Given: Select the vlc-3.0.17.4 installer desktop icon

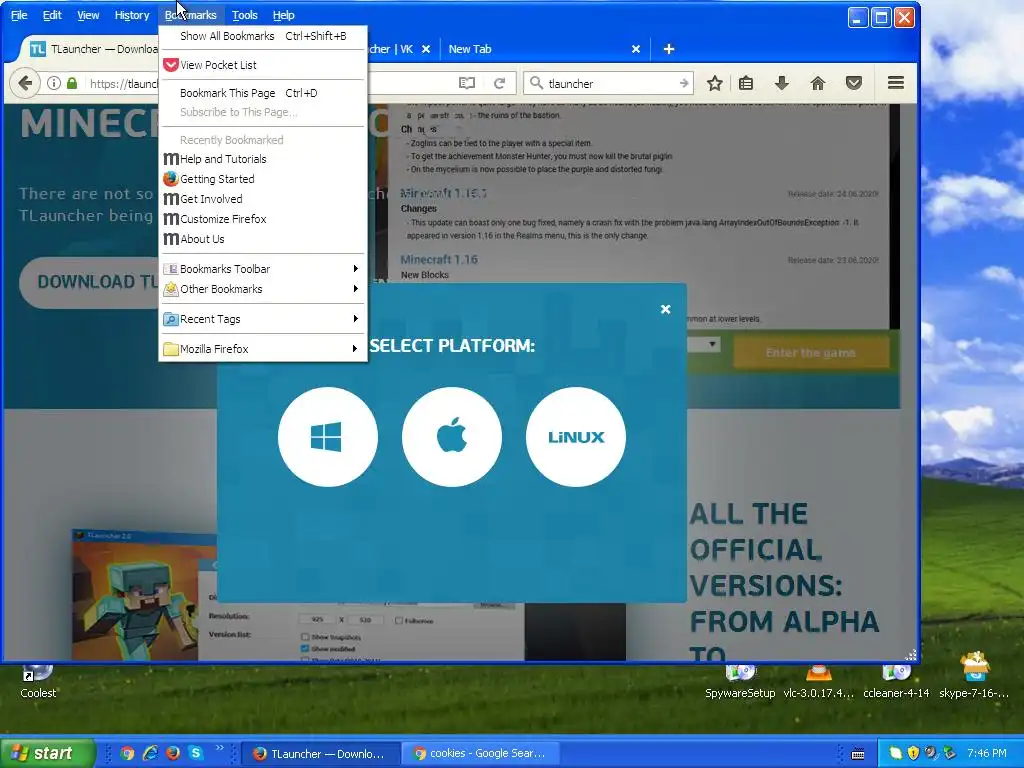Looking at the screenshot, I should 819,681.
